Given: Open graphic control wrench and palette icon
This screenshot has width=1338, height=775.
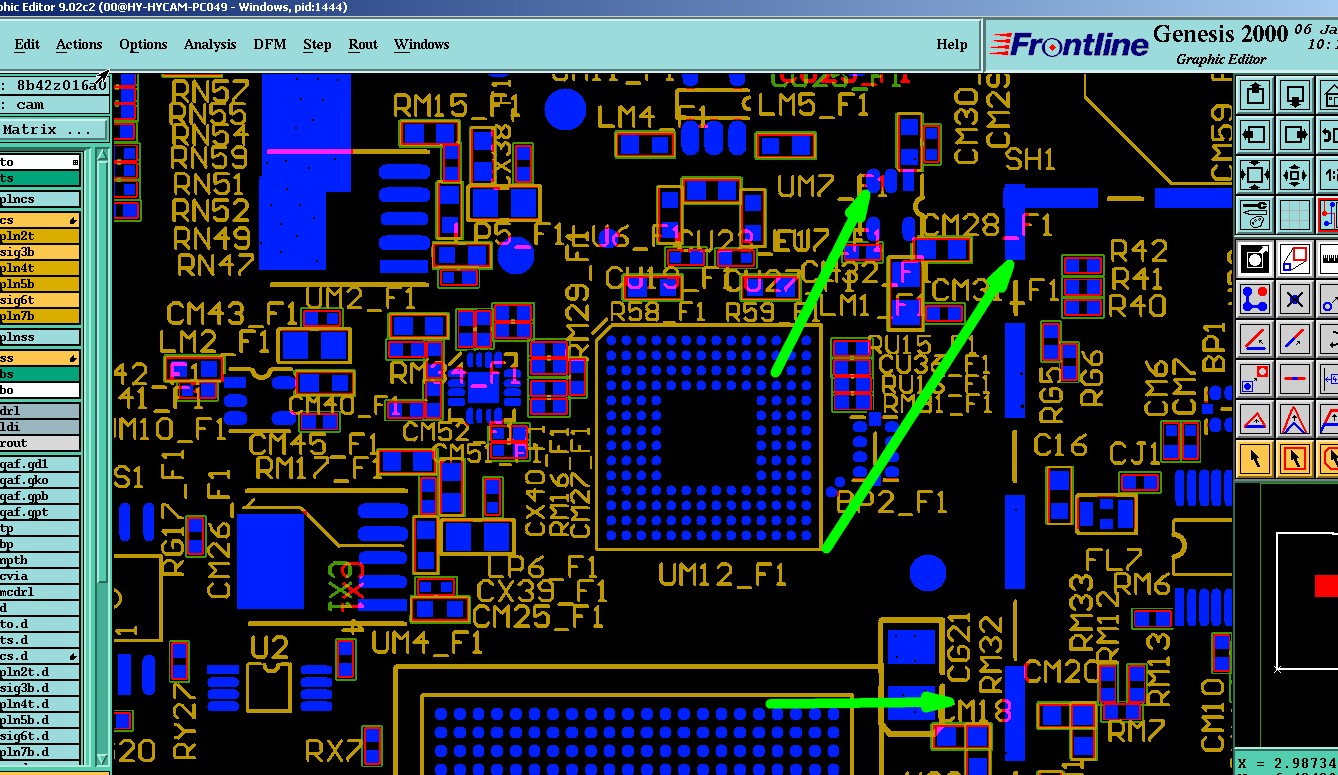Looking at the screenshot, I should point(1255,213).
